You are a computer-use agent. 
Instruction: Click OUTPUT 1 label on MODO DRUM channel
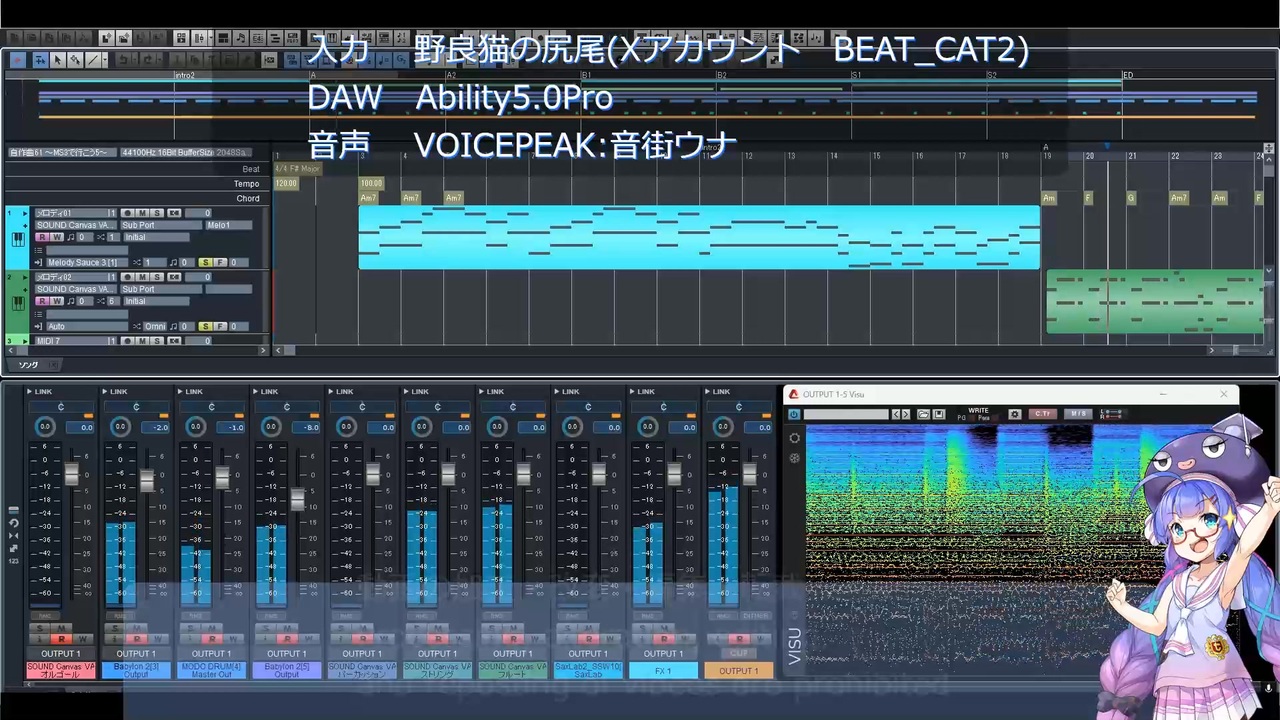pos(212,654)
